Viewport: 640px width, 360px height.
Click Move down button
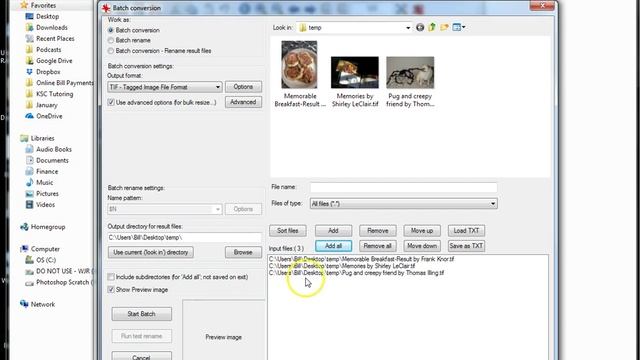422,246
